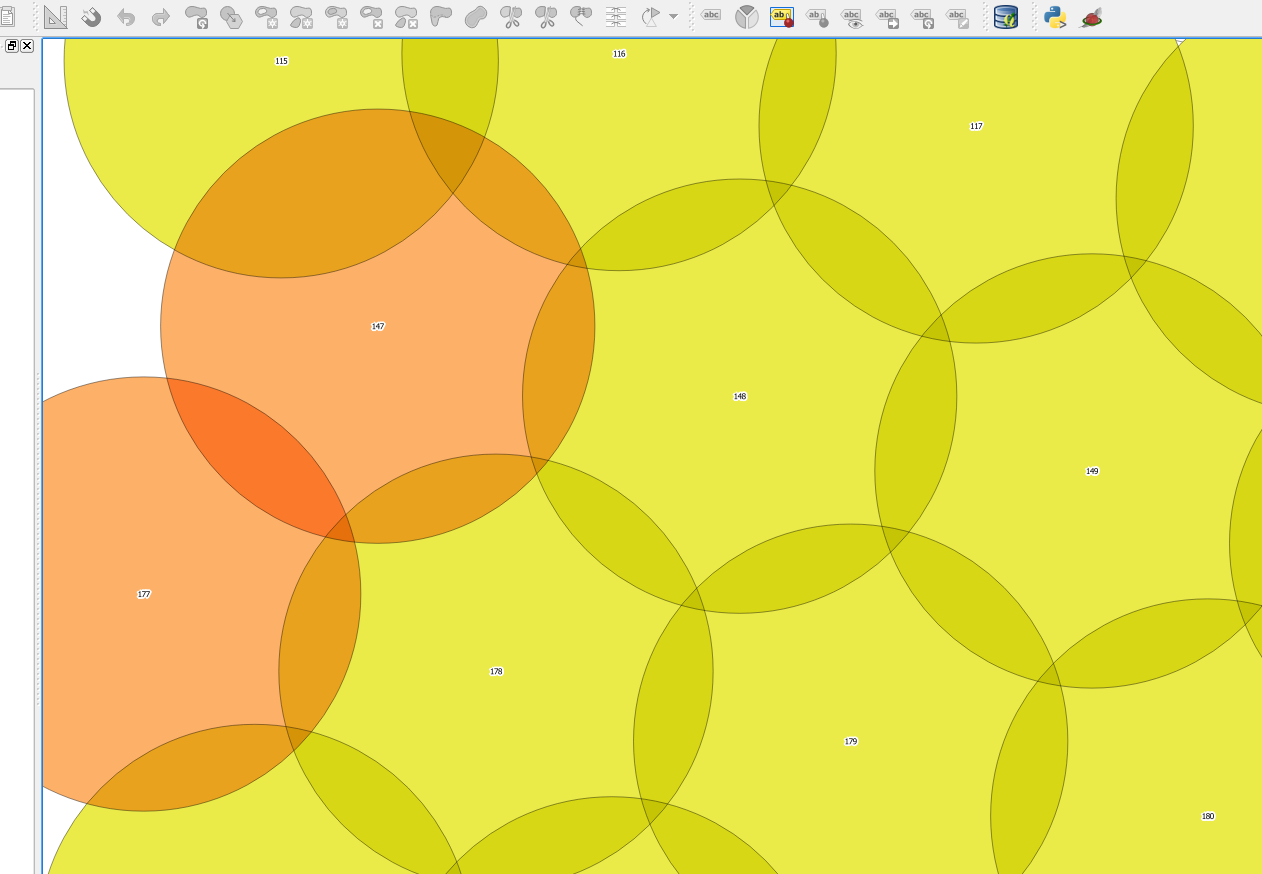Enable advanced digitizing tools ruler icon

(x=56, y=16)
